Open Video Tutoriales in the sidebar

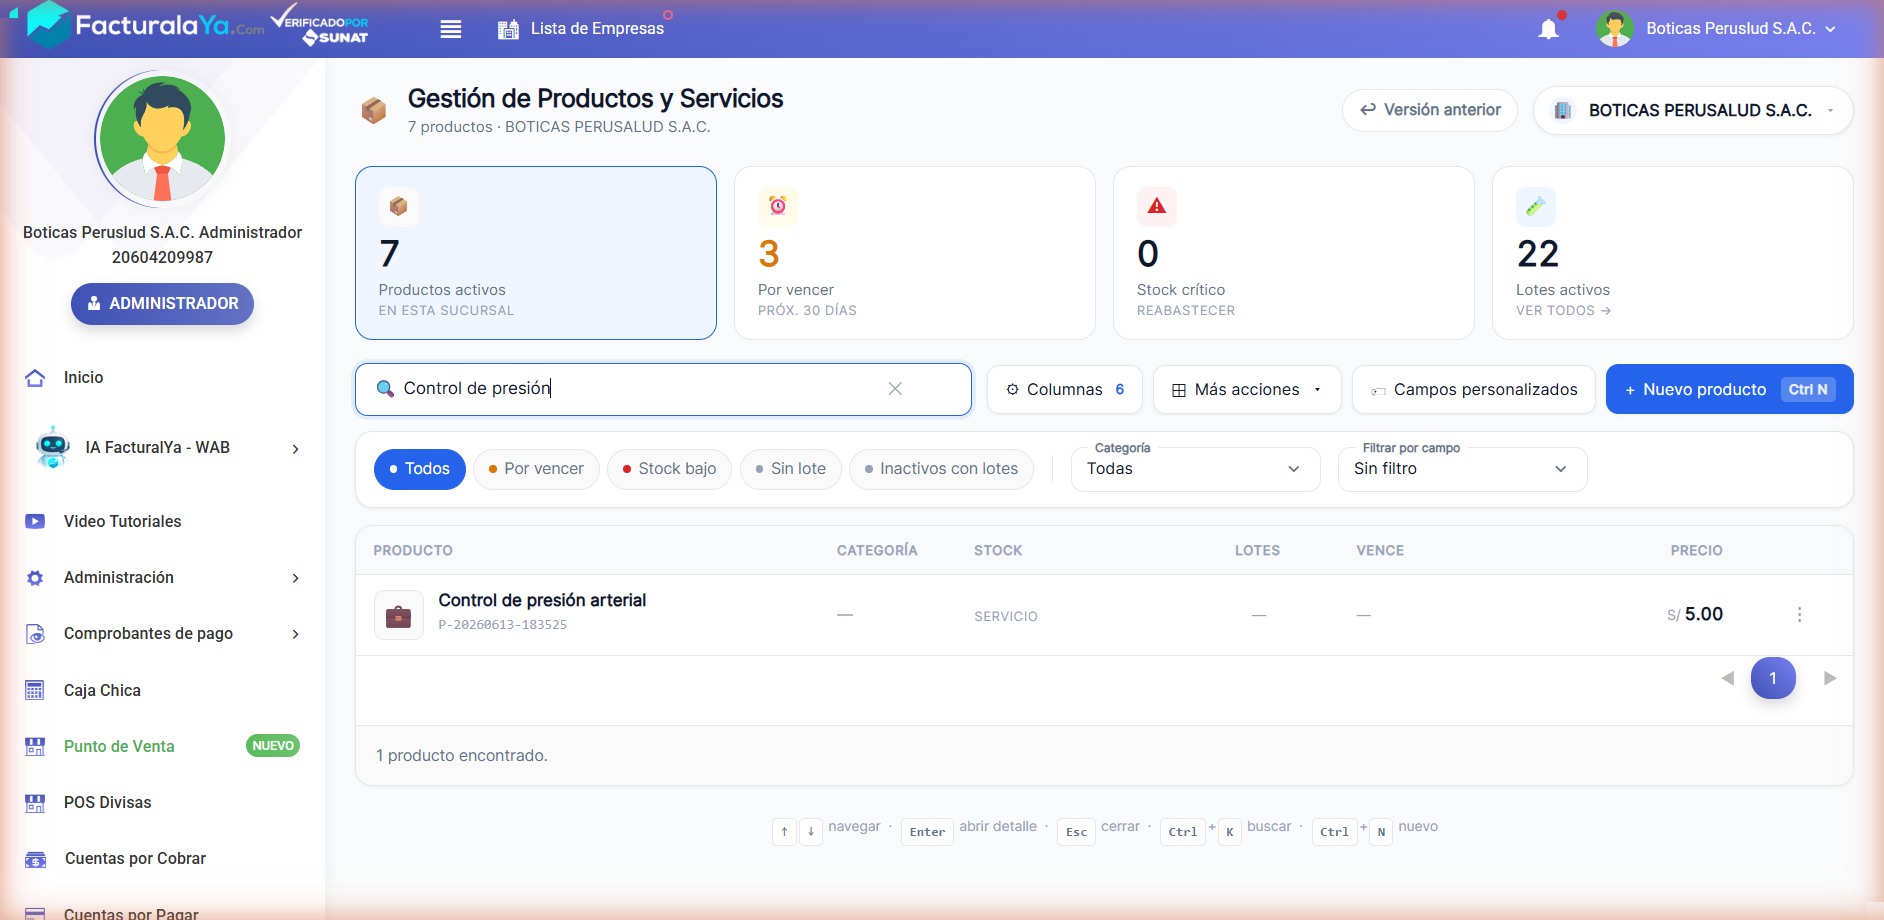122,521
